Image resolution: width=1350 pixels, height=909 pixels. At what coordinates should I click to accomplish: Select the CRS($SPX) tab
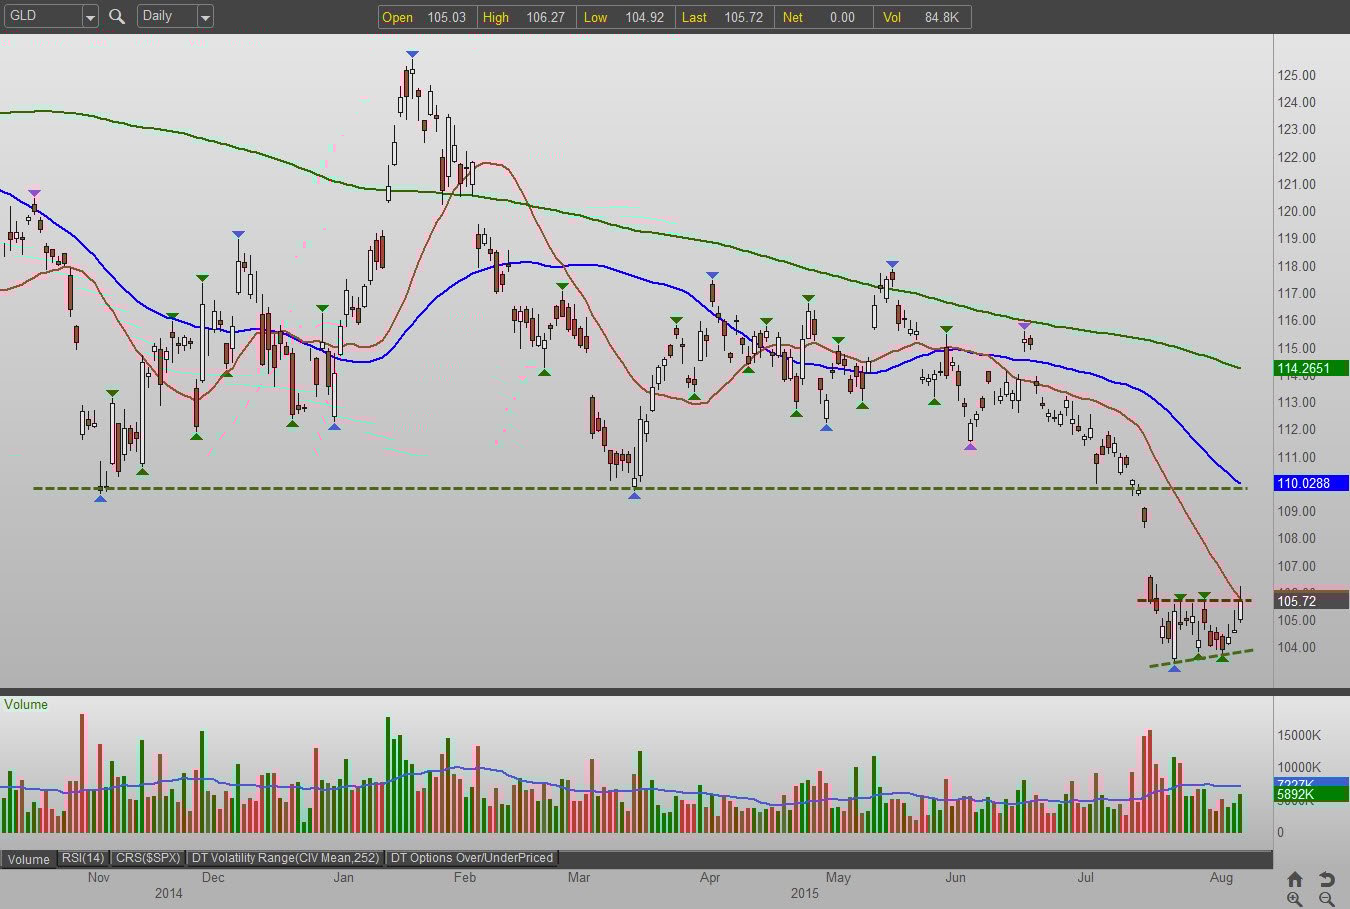pos(148,858)
